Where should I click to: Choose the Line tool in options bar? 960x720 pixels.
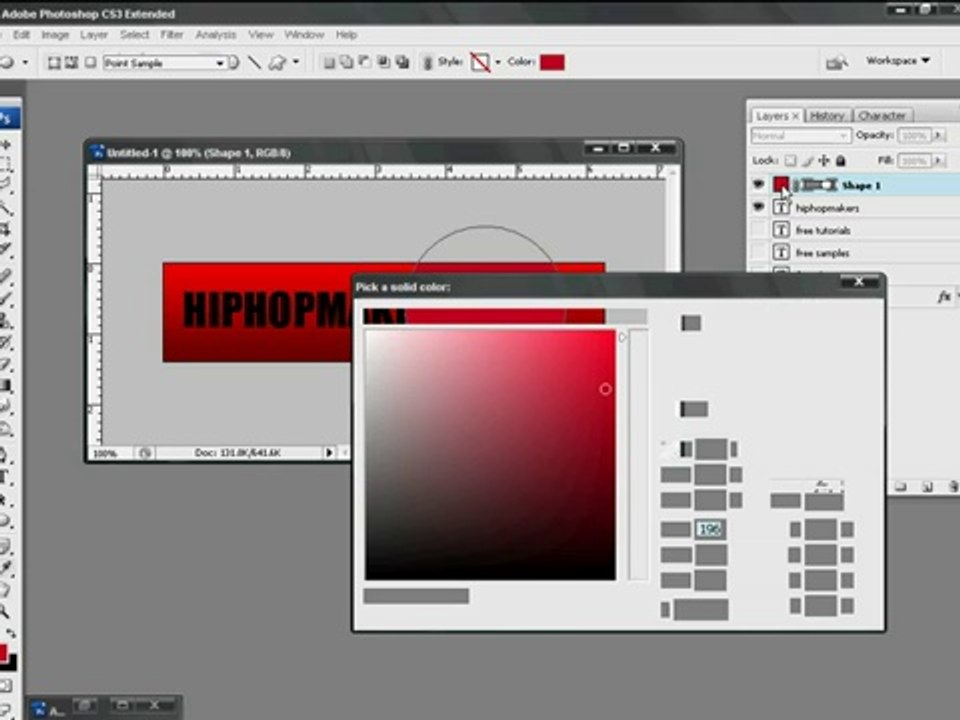(x=254, y=62)
